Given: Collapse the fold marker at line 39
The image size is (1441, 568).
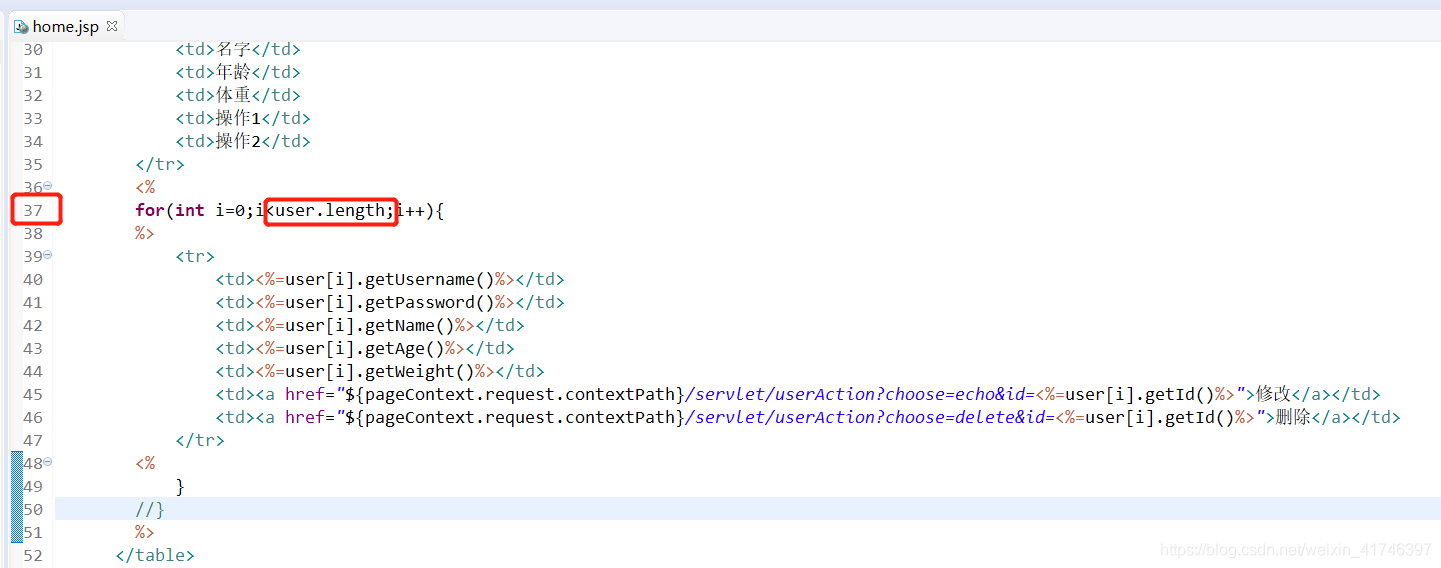Looking at the screenshot, I should [48, 255].
